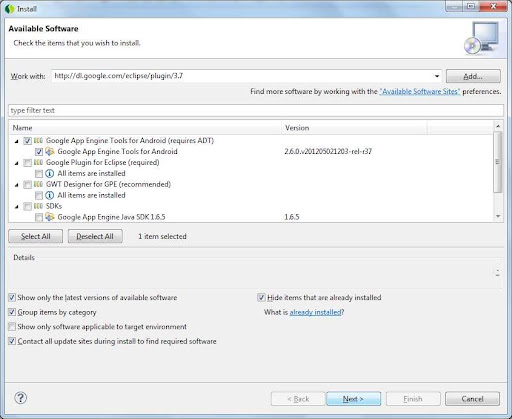
Task: Open the Work with site dropdown arrow
Action: point(437,76)
